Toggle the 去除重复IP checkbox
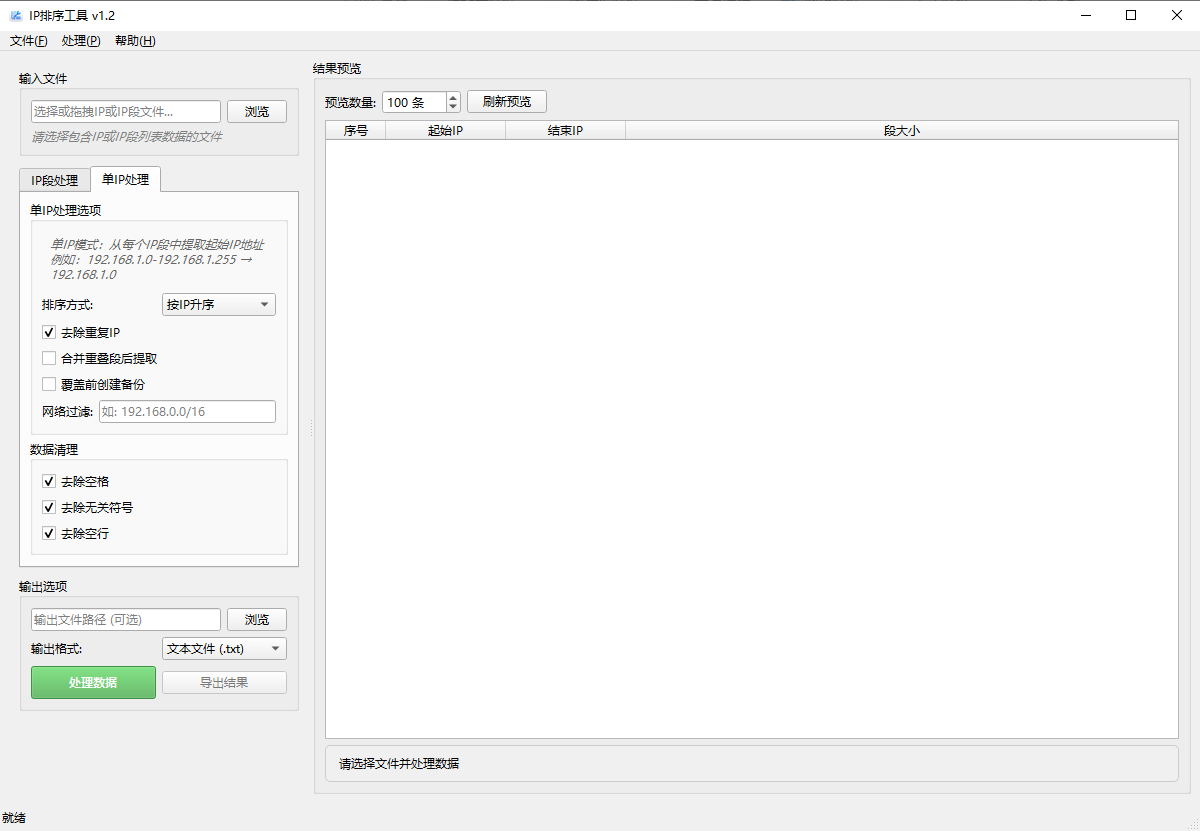 pos(49,332)
